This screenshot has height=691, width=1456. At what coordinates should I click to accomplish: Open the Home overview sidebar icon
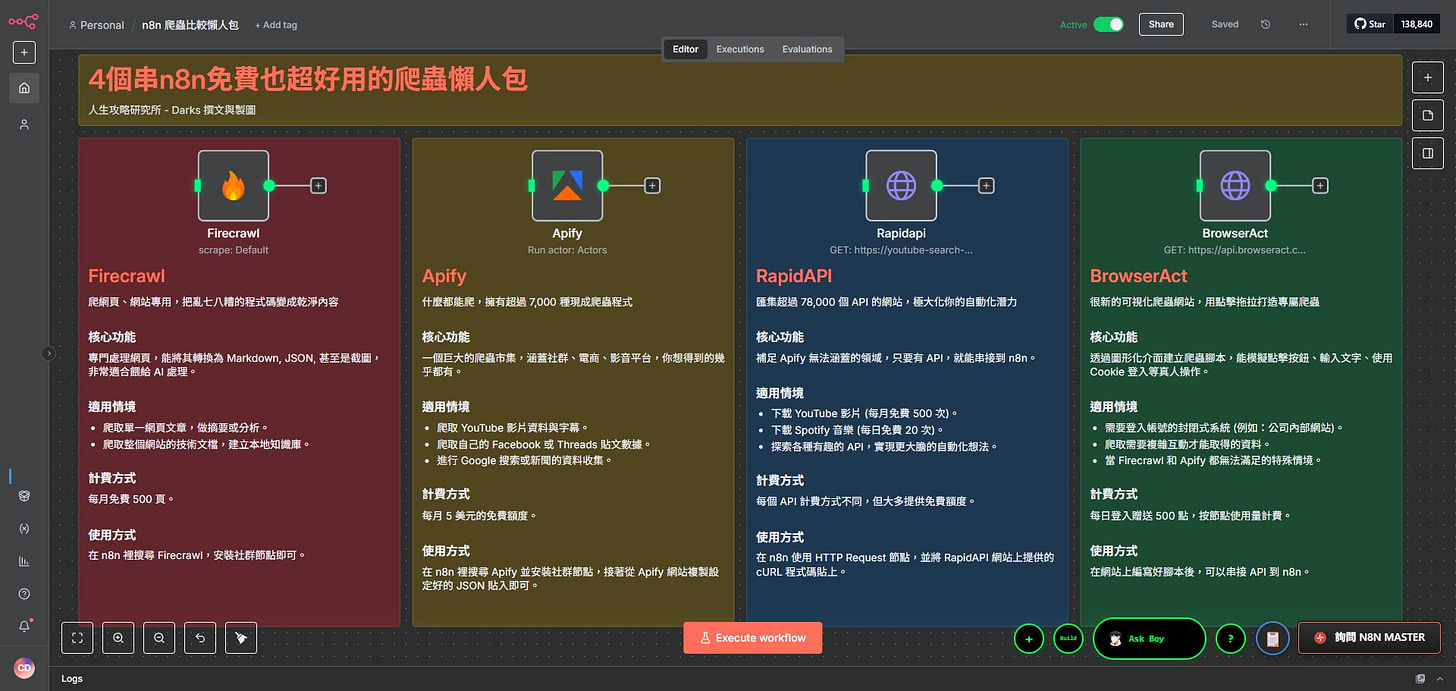pos(24,88)
